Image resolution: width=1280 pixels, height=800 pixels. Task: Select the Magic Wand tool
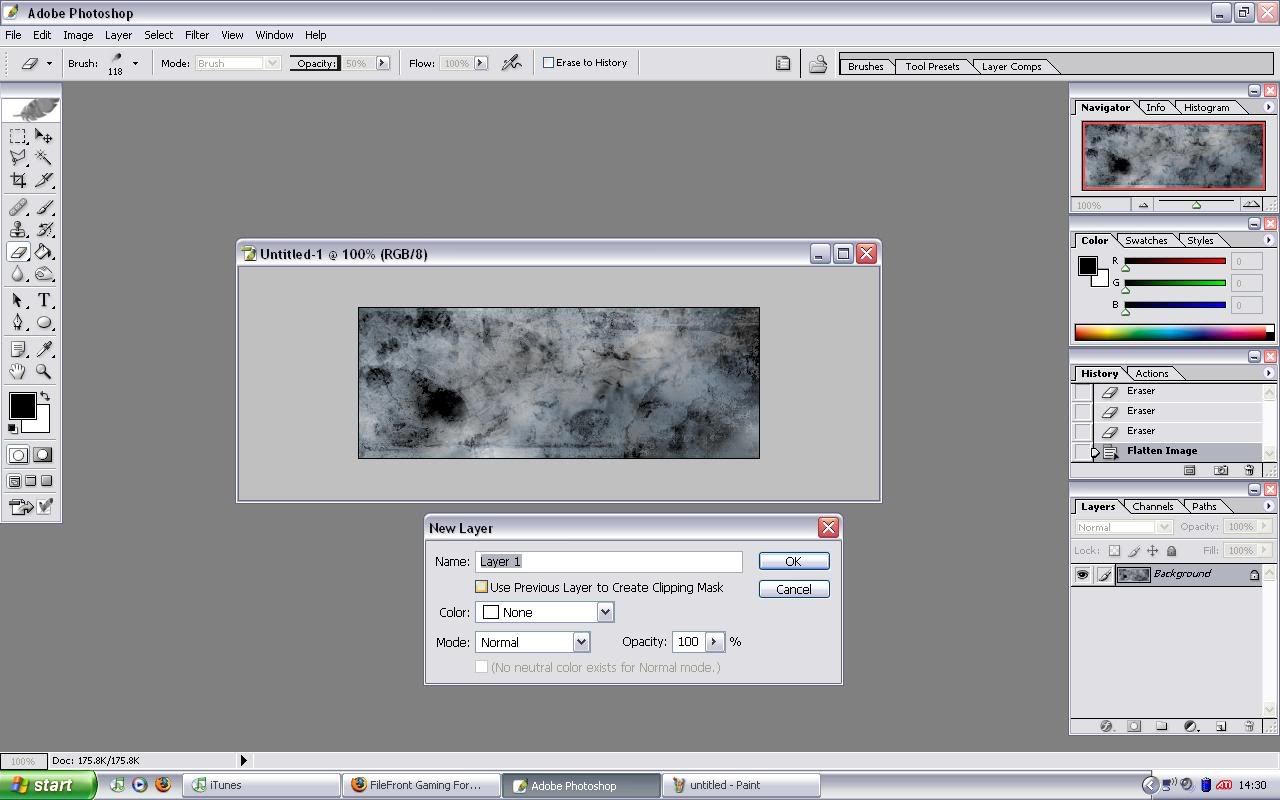point(44,158)
